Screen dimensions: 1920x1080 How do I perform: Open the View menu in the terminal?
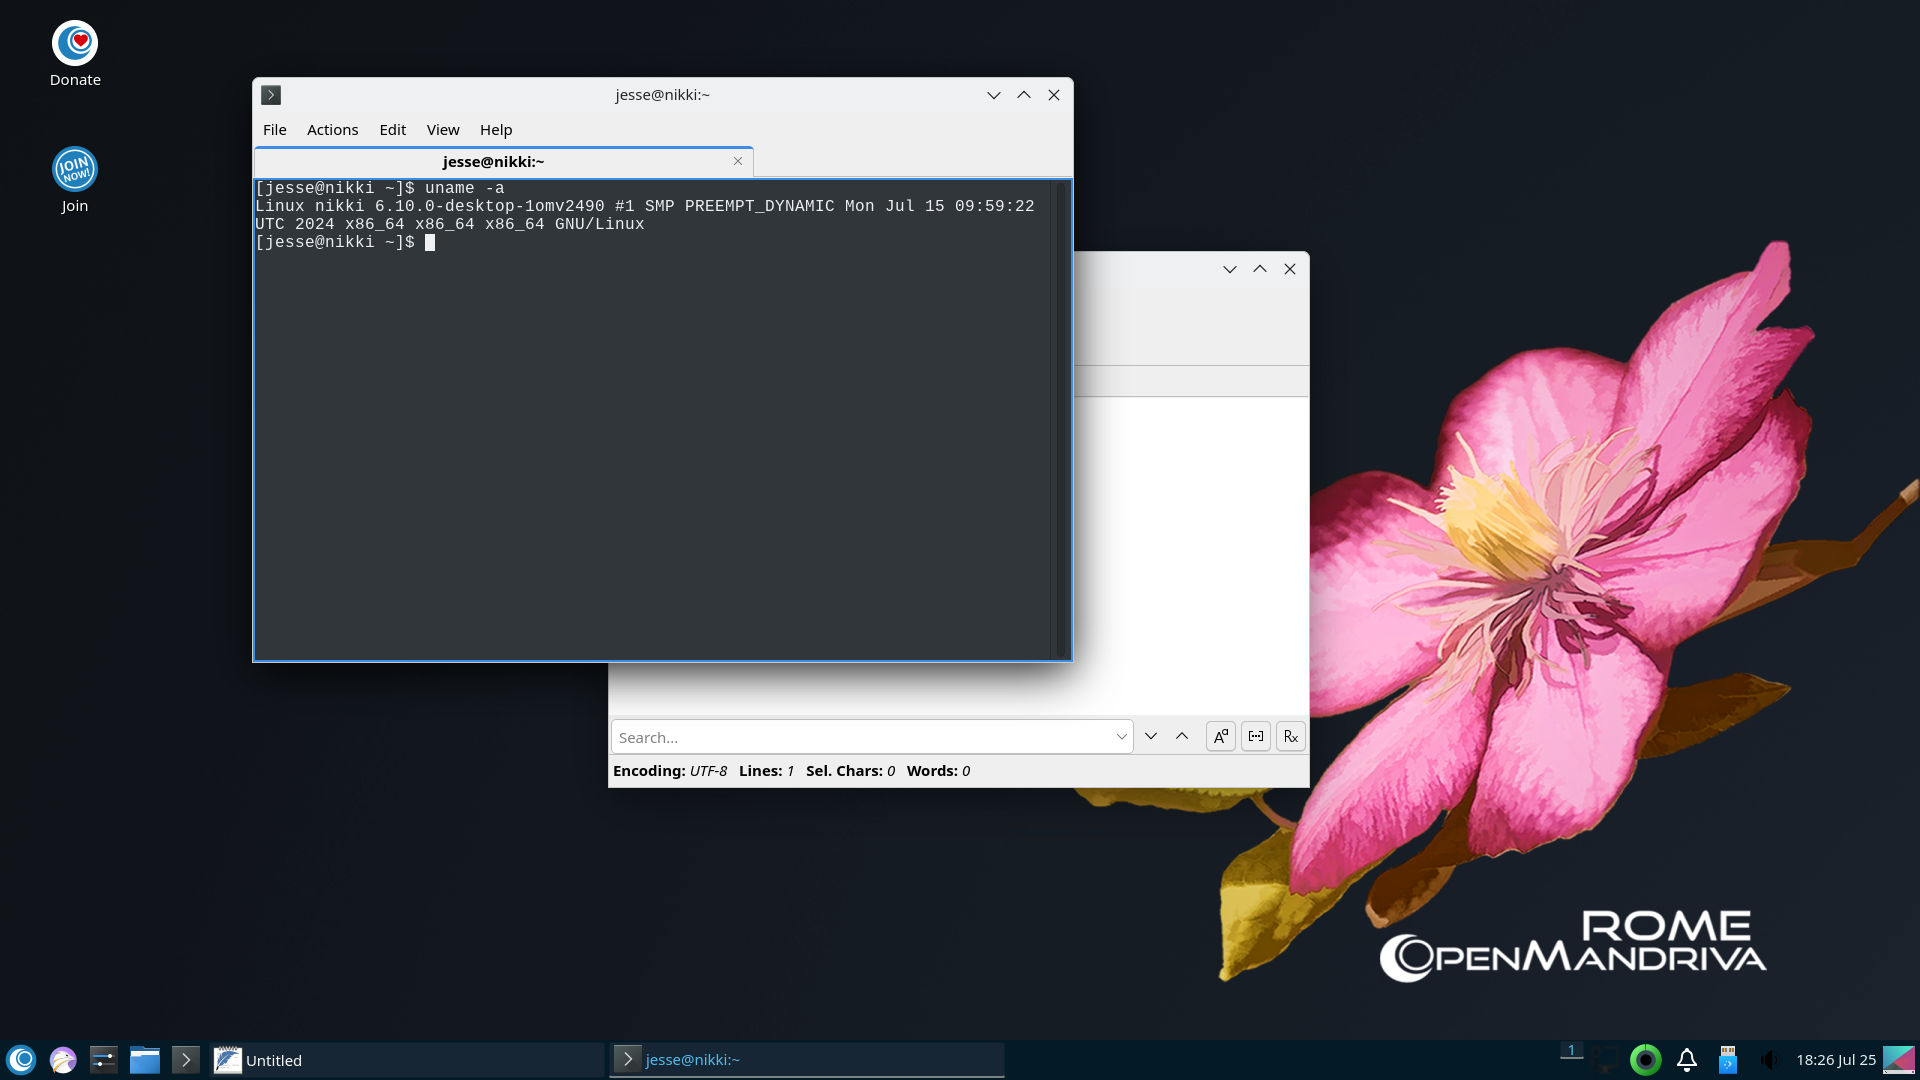[443, 130]
